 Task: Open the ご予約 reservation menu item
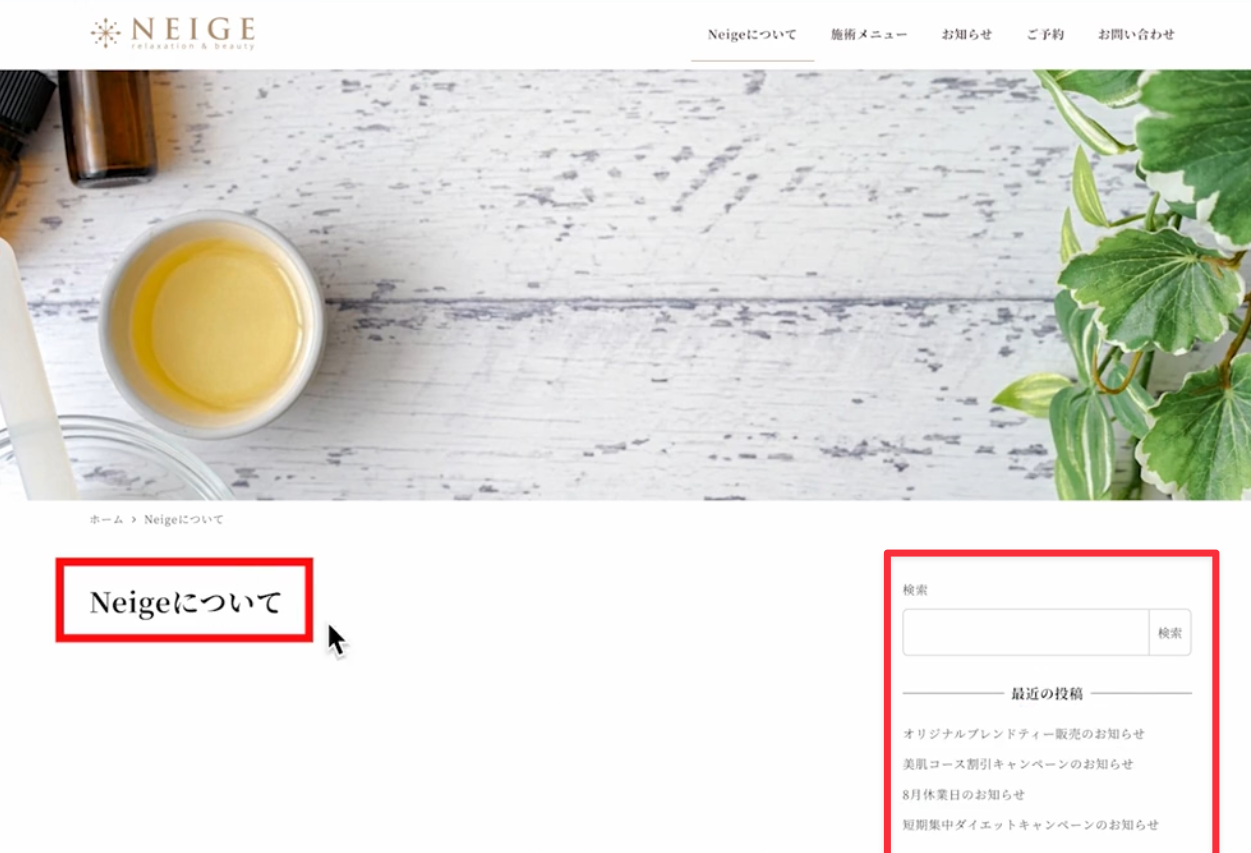(x=1045, y=34)
